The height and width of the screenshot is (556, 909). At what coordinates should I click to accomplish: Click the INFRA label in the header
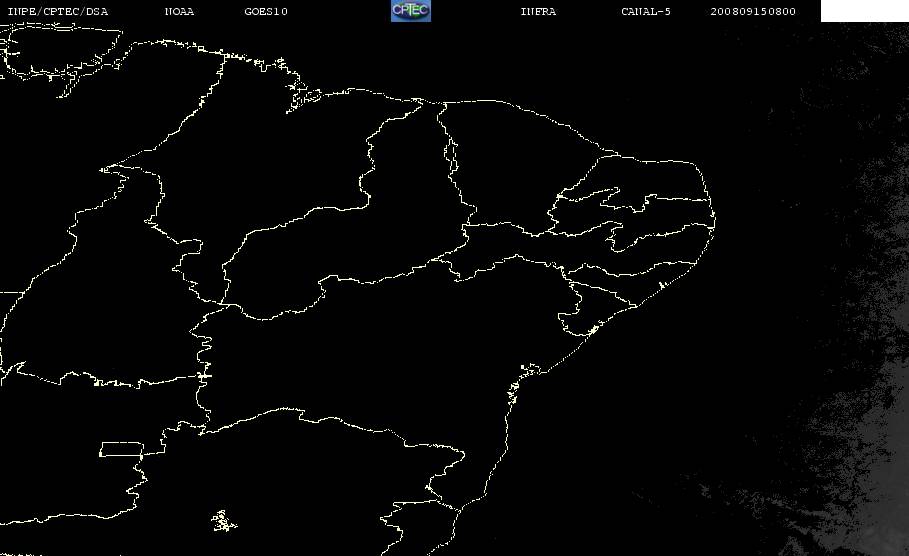(x=538, y=12)
